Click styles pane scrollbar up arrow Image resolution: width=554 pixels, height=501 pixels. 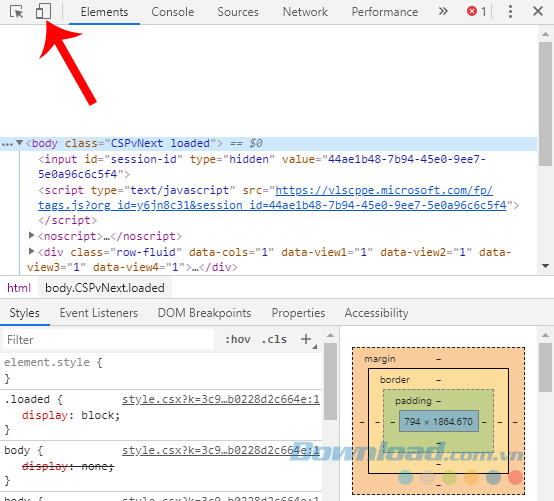(330, 335)
